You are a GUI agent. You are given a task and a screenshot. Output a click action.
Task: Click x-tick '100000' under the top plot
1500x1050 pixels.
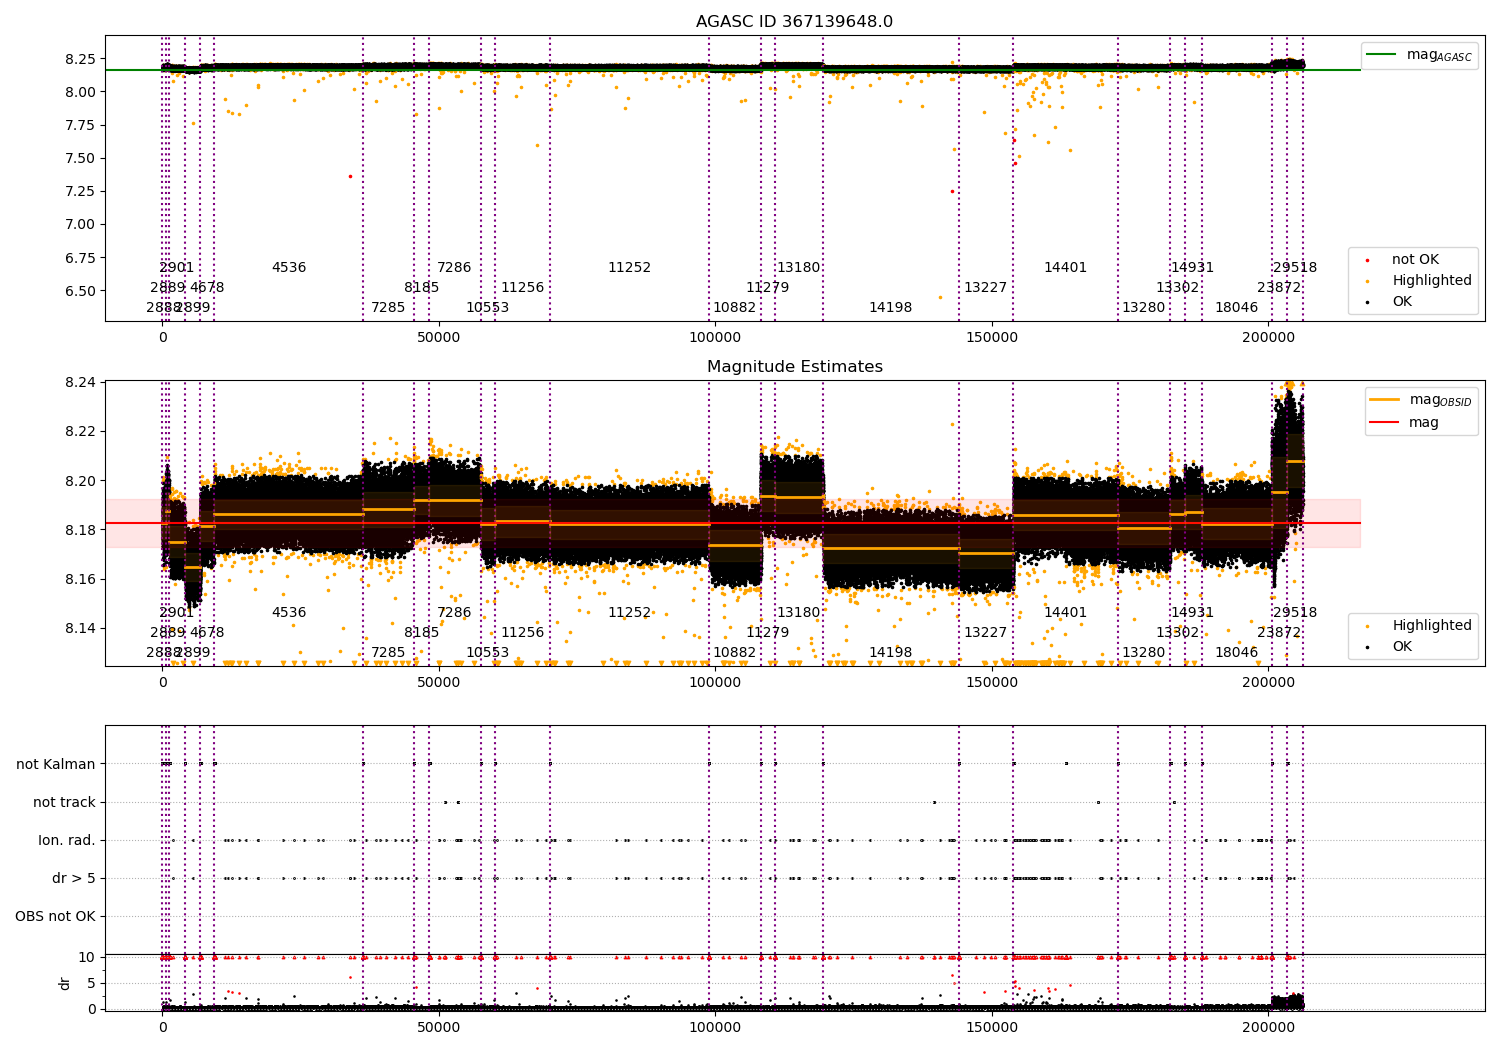(716, 338)
